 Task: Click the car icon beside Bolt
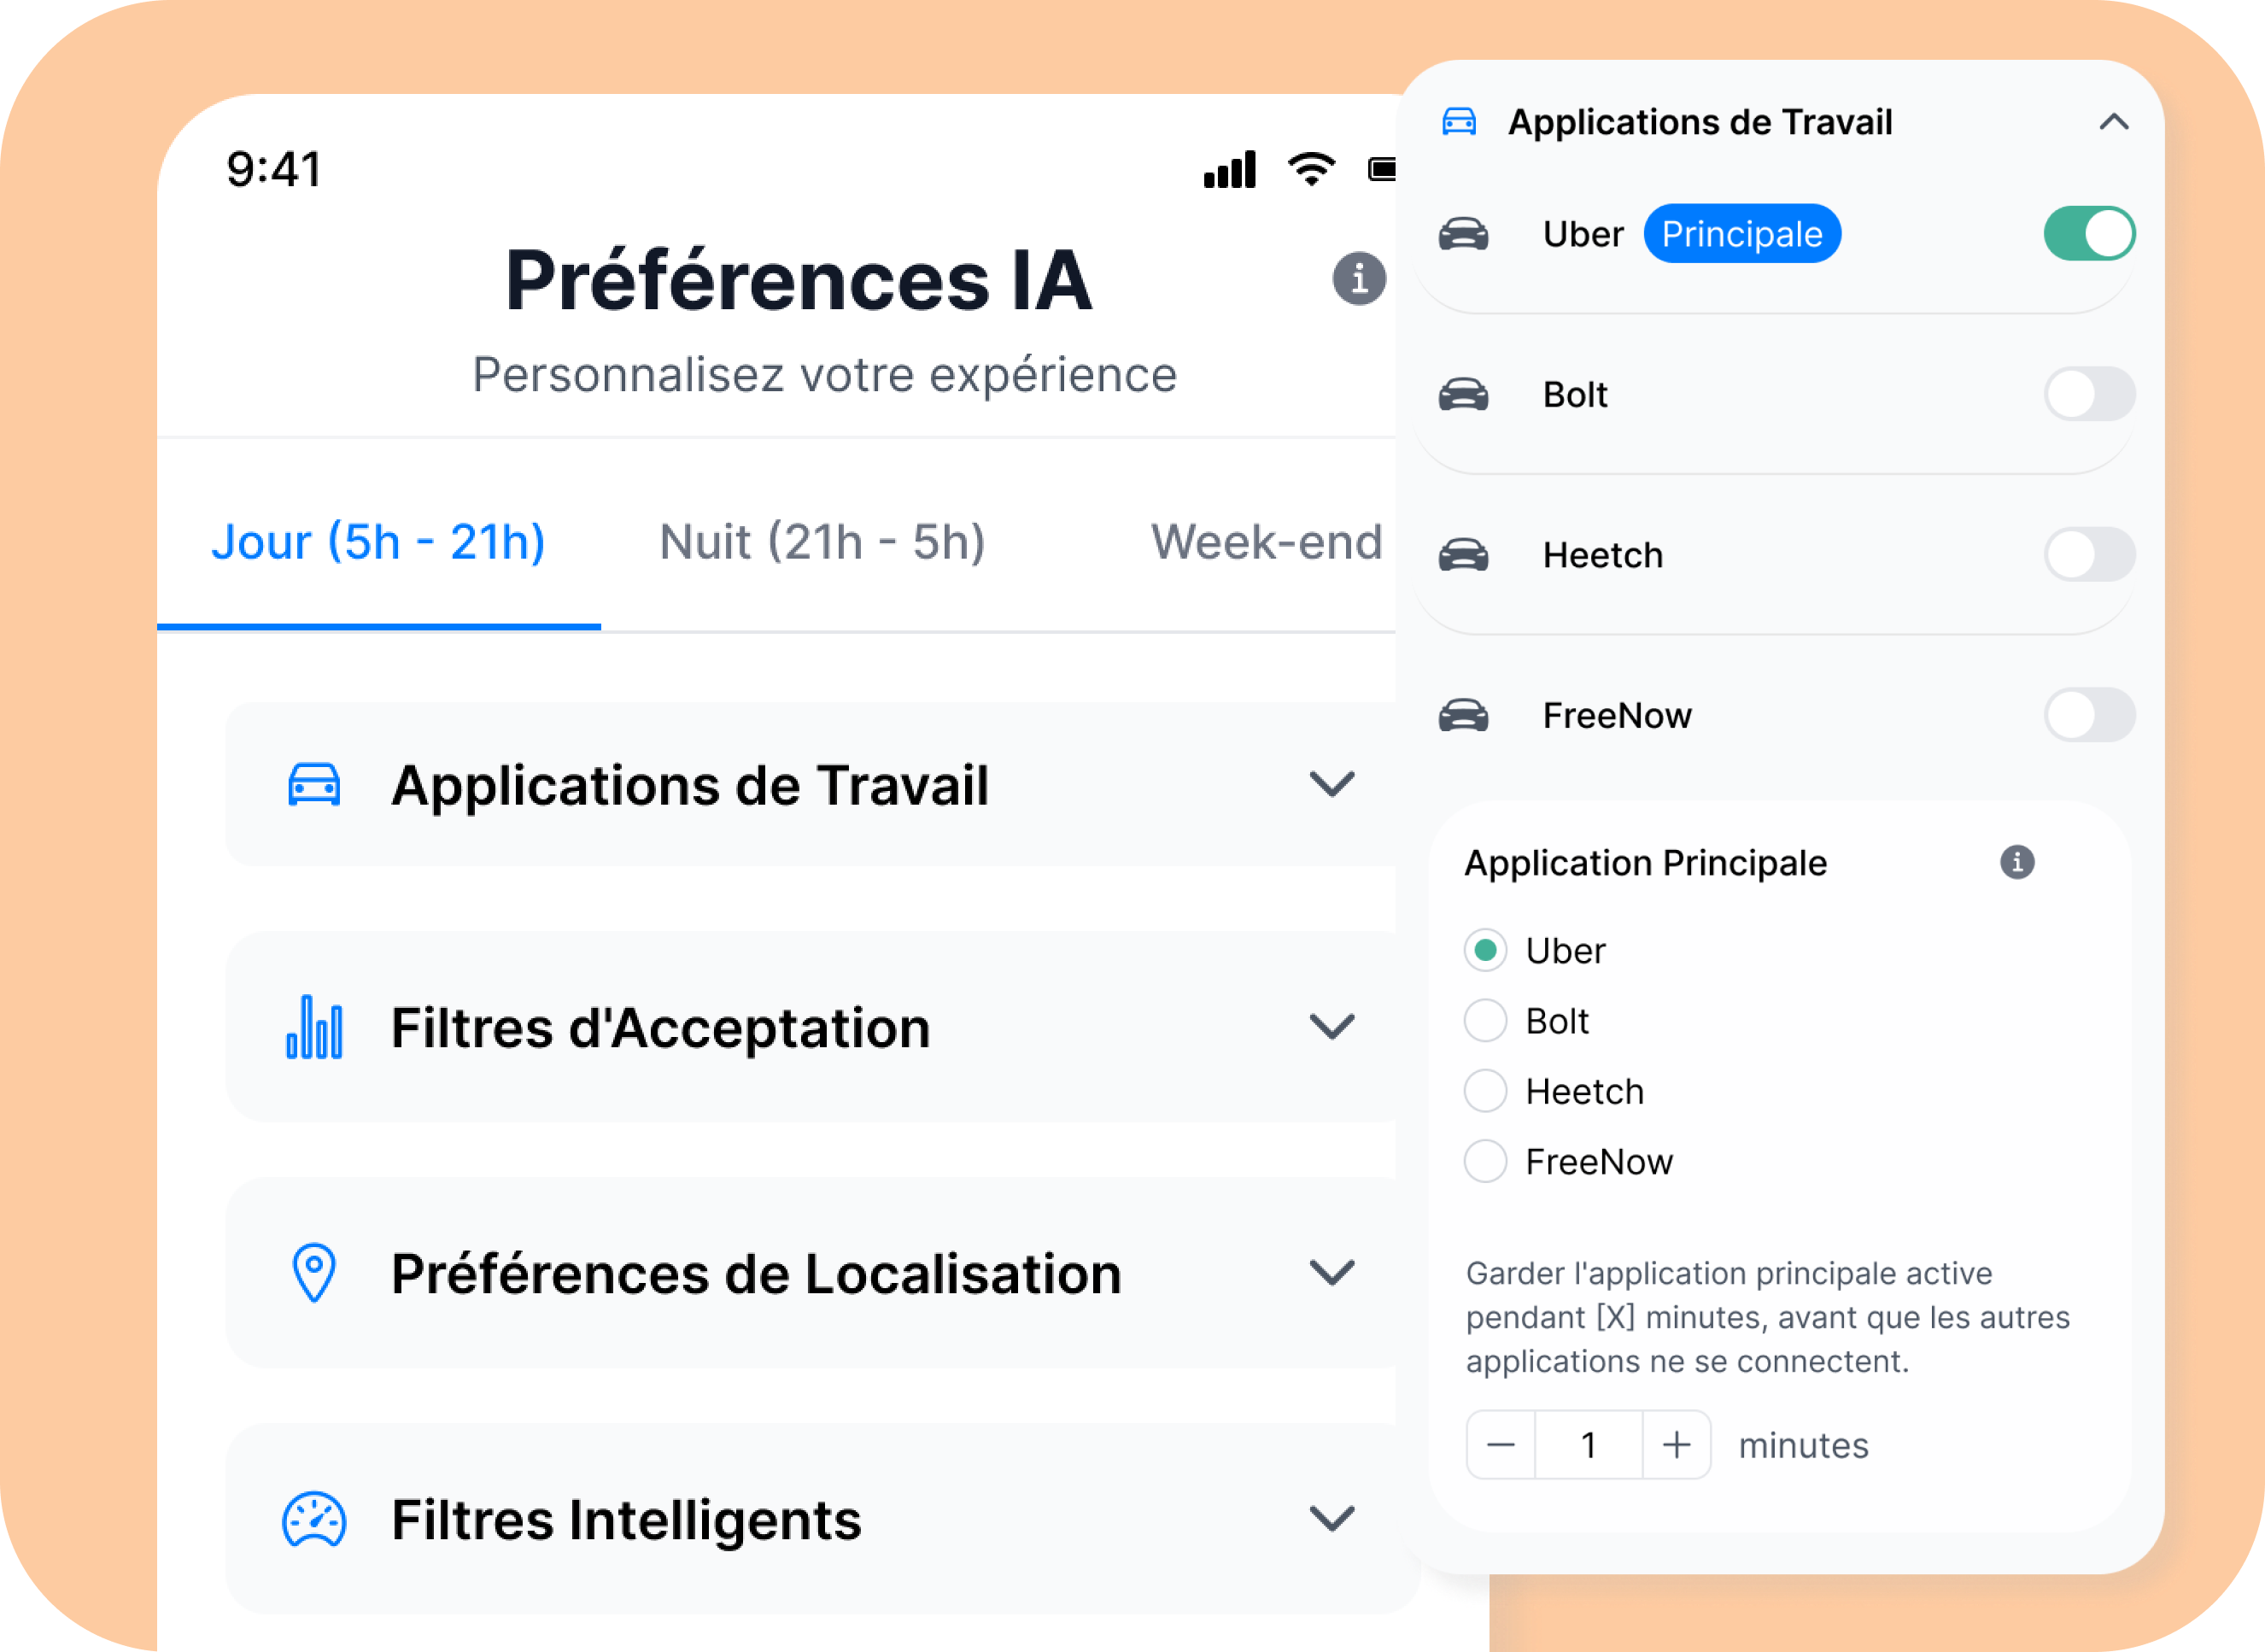coord(1463,395)
